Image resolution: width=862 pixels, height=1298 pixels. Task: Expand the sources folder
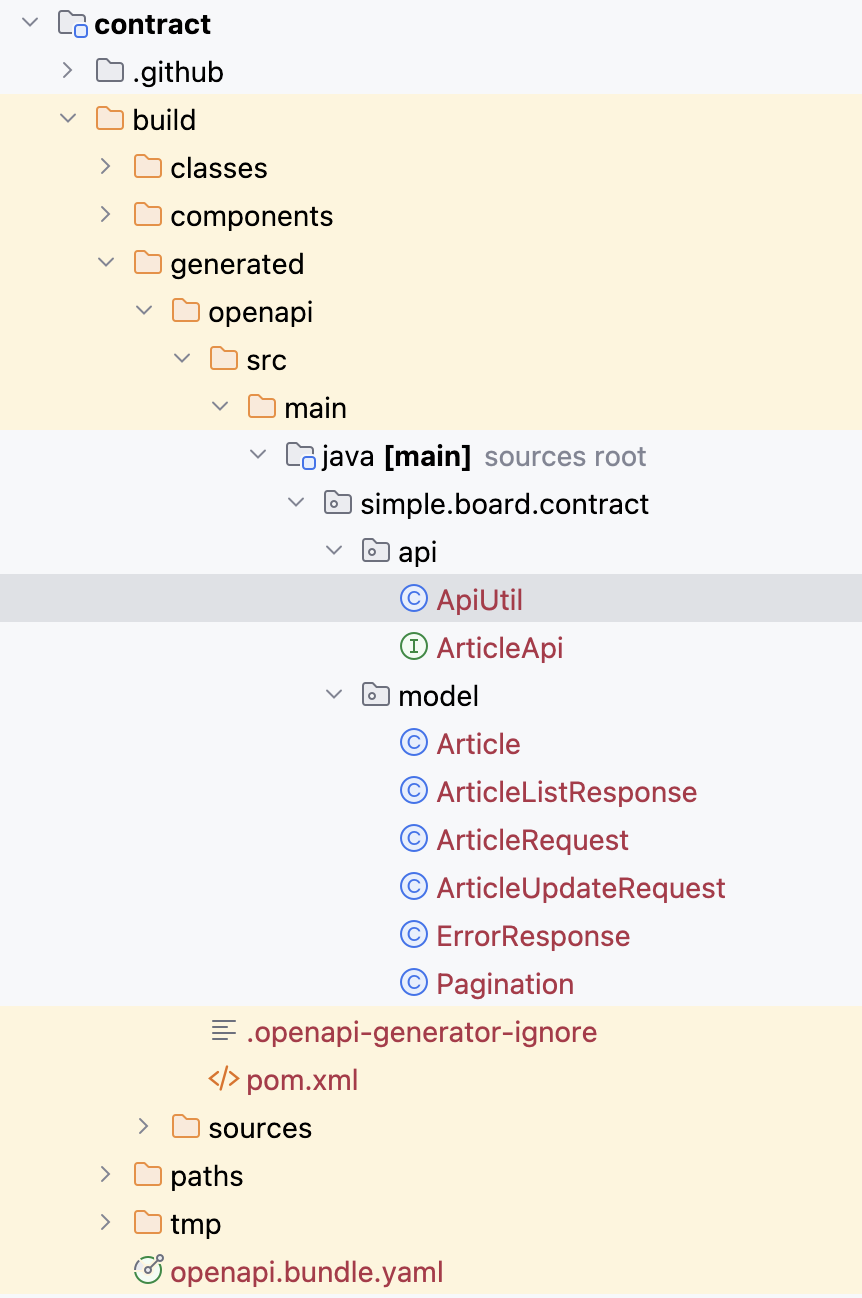[143, 1127]
